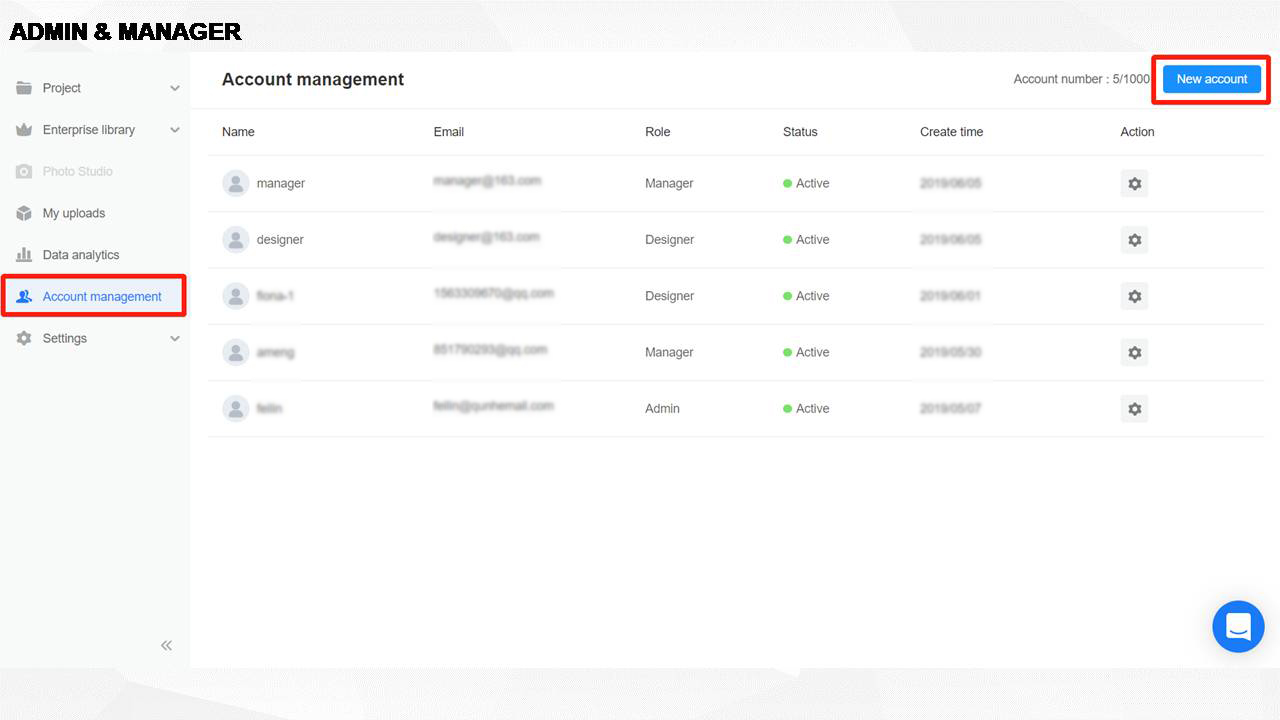Click the designer@163.com email cell

(486, 237)
